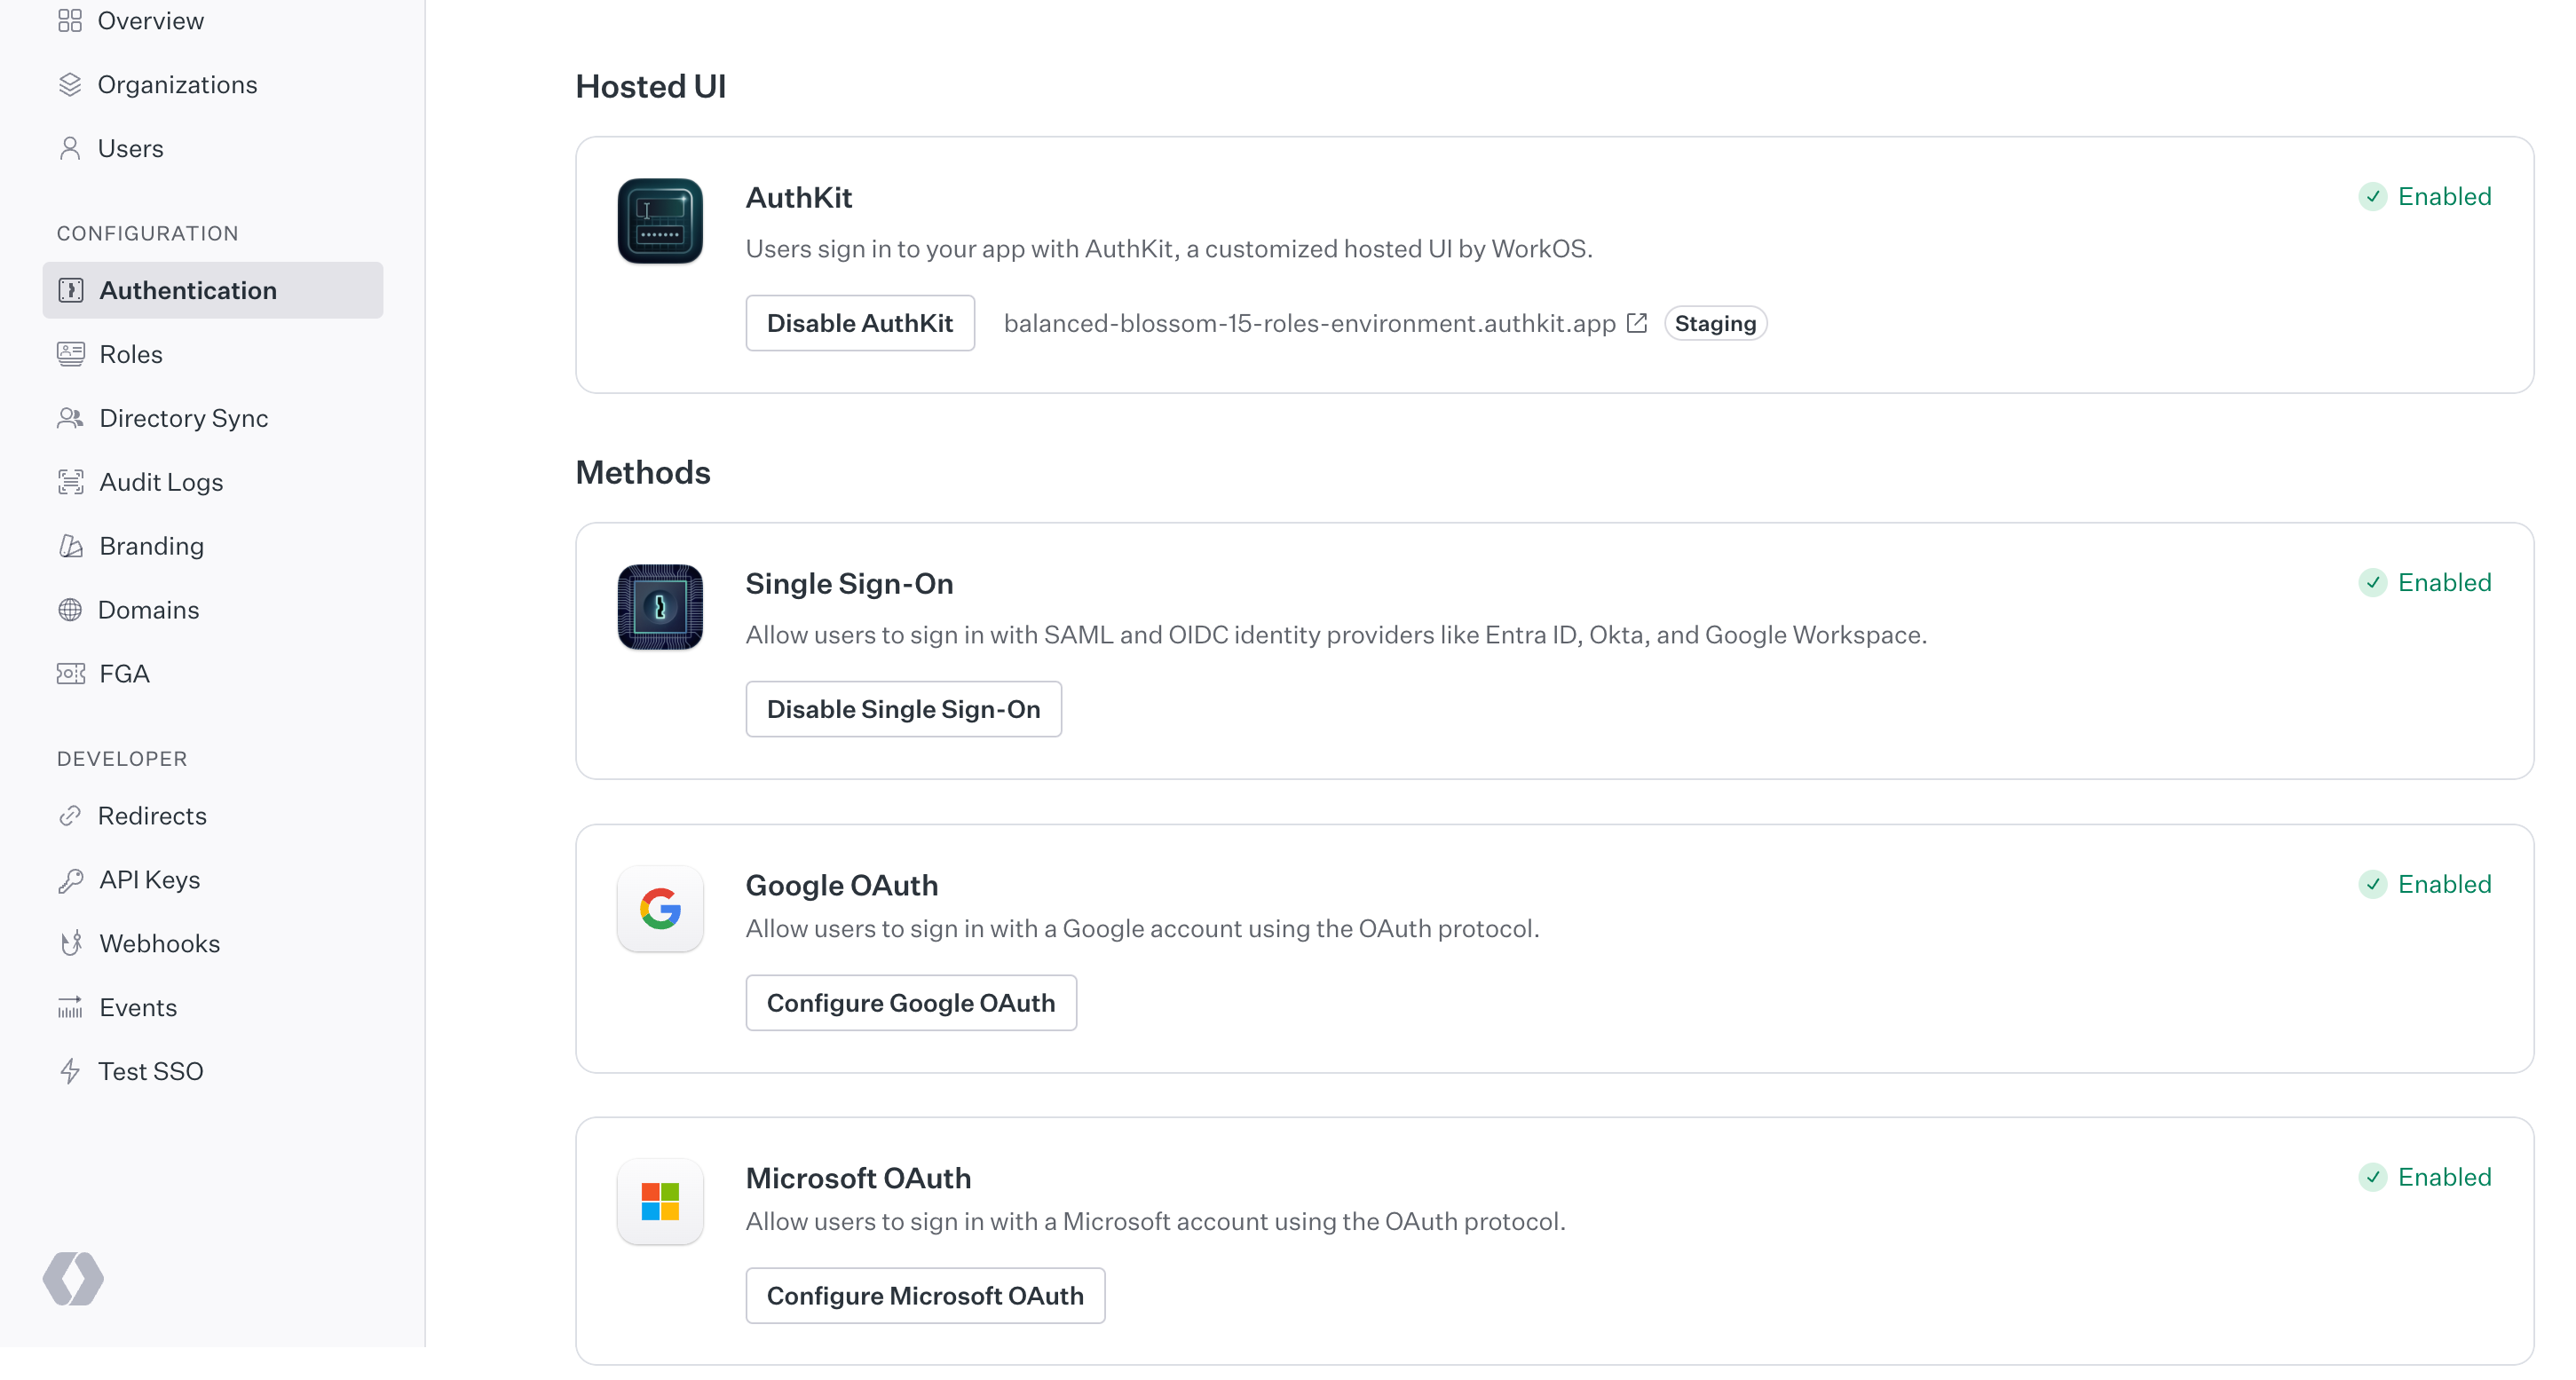Click the API Keys key icon

(x=70, y=880)
